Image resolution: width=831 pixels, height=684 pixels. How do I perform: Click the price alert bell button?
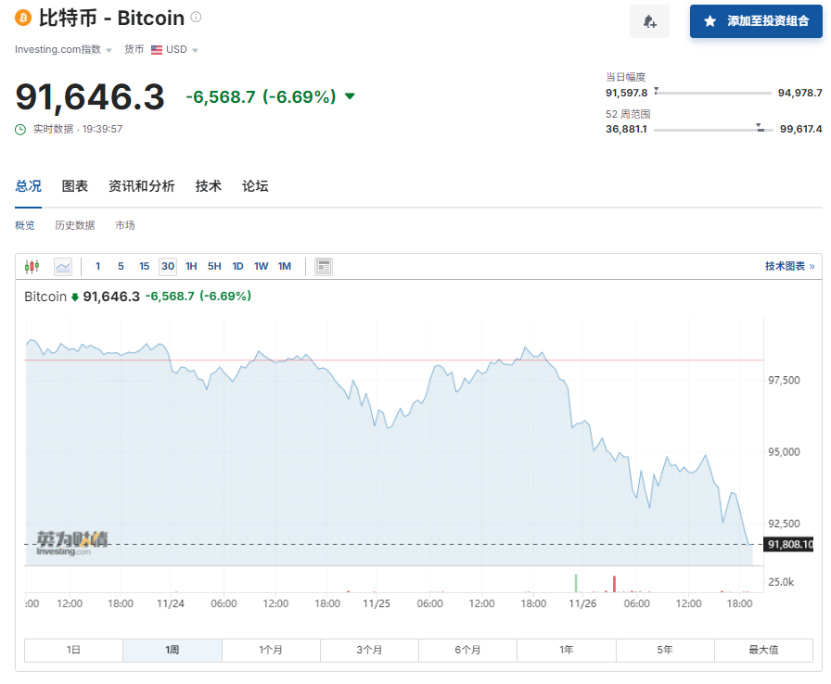point(649,21)
